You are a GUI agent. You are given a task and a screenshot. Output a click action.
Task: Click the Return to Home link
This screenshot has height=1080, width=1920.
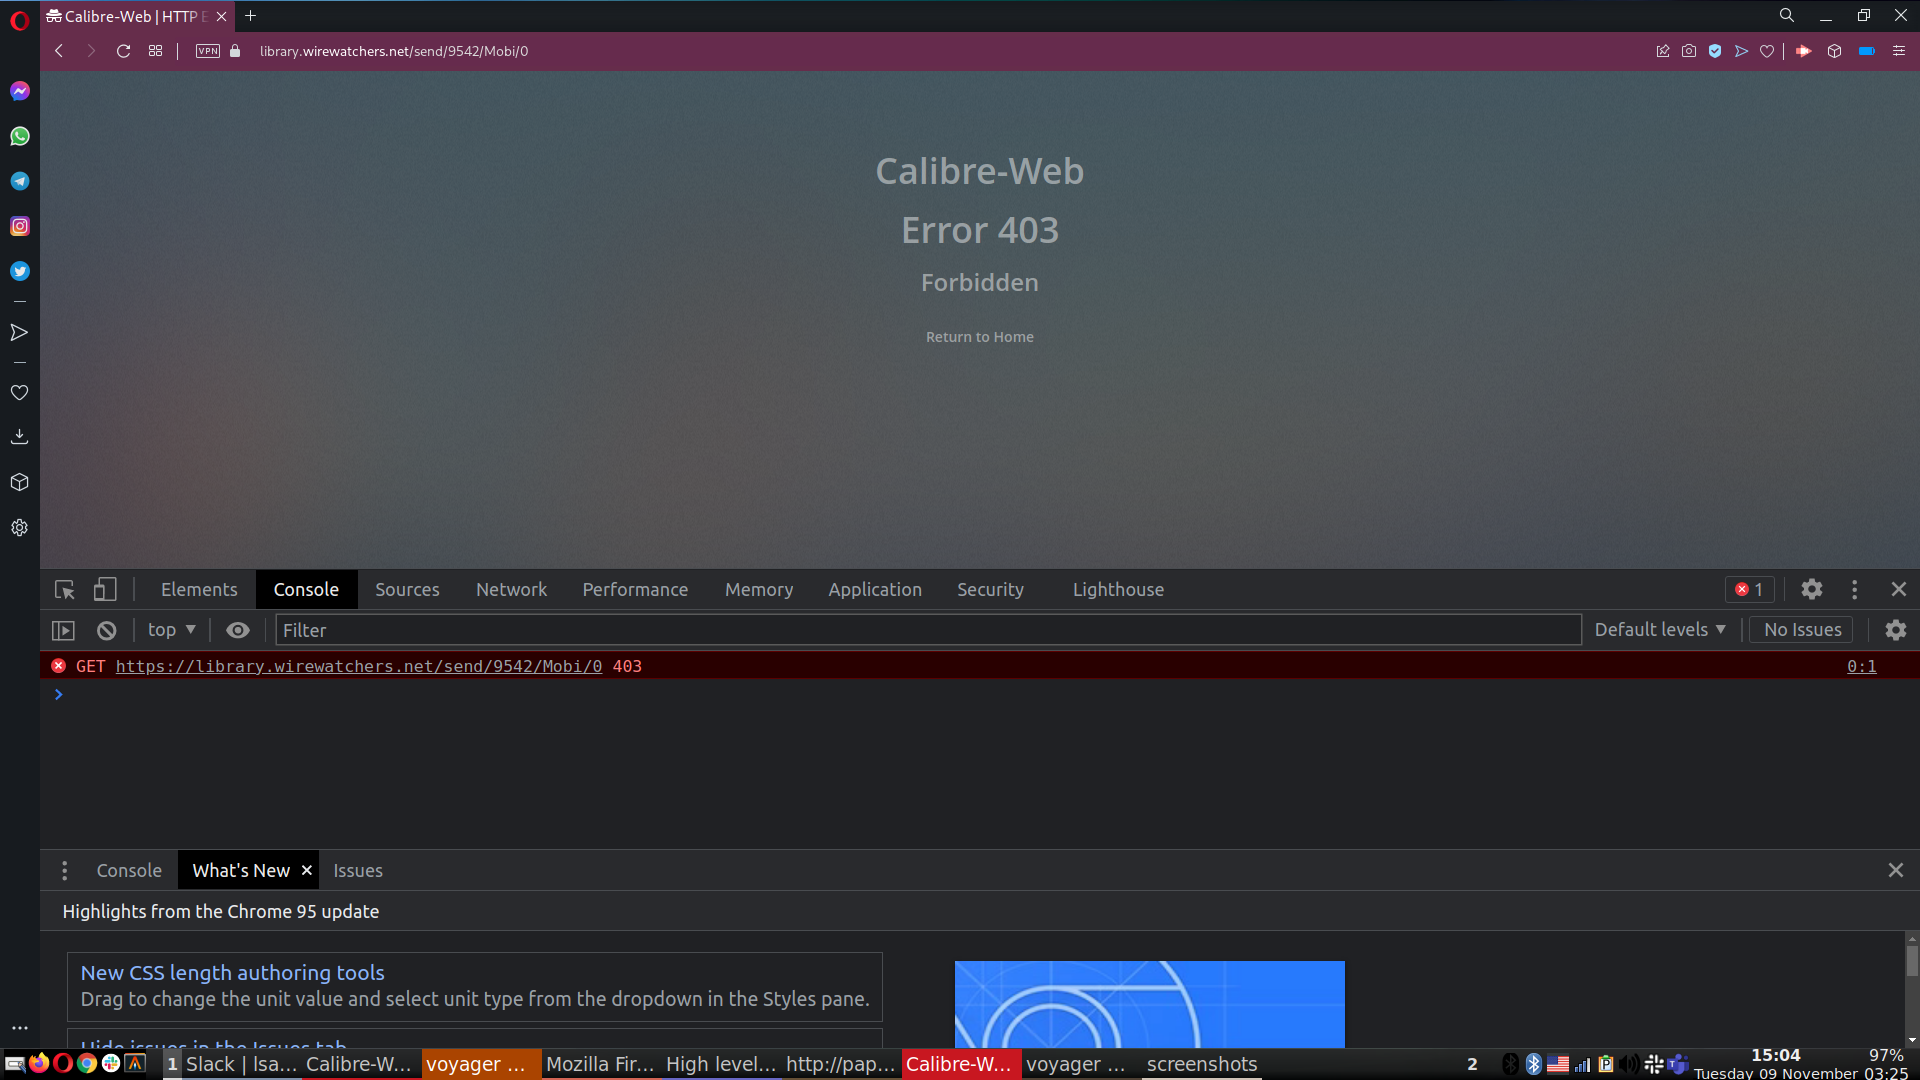(979, 337)
